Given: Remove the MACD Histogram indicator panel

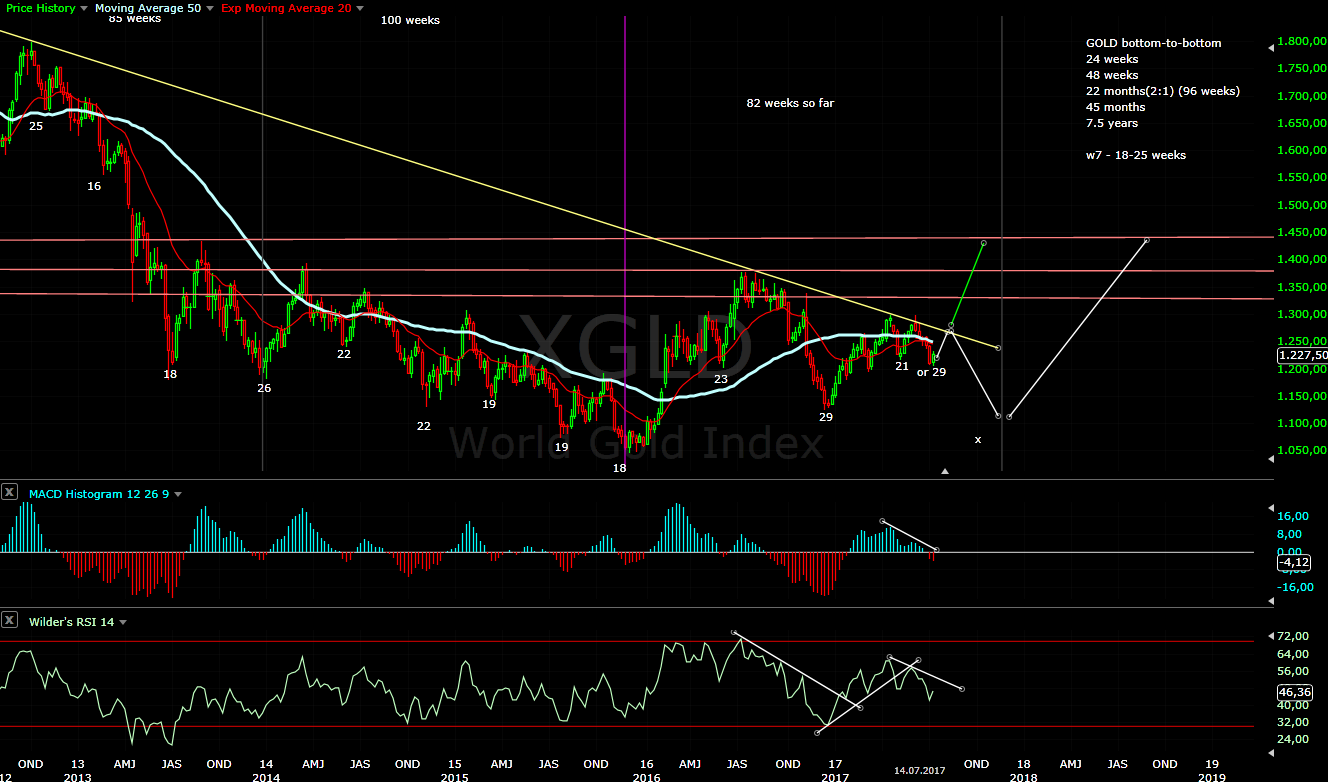Looking at the screenshot, I should coord(10,493).
